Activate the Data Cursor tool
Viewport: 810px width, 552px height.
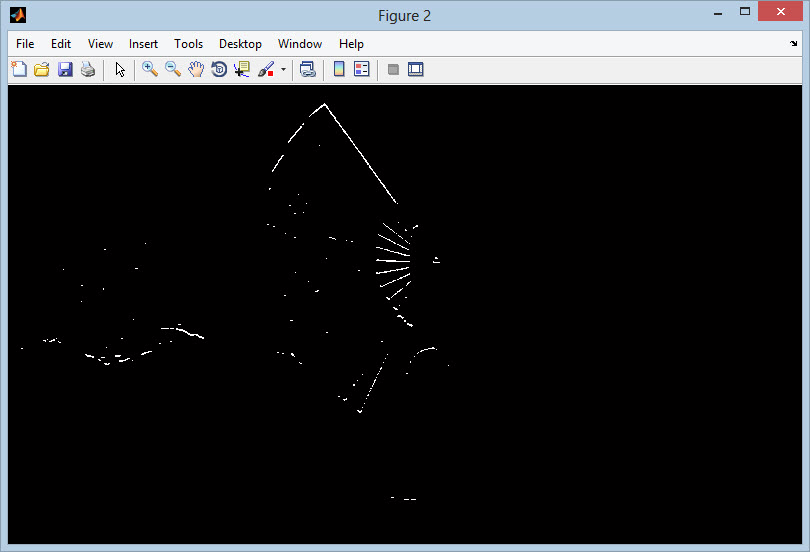pos(242,69)
